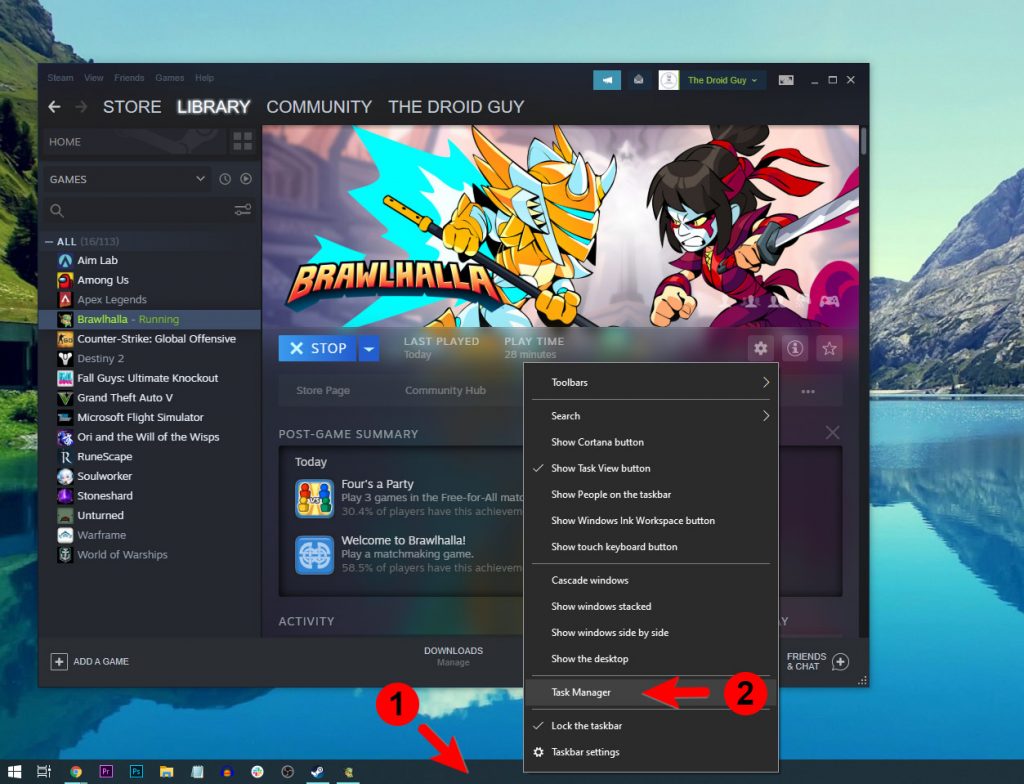This screenshot has width=1024, height=784.
Task: Click Four's a Party achievement icon
Action: click(314, 498)
